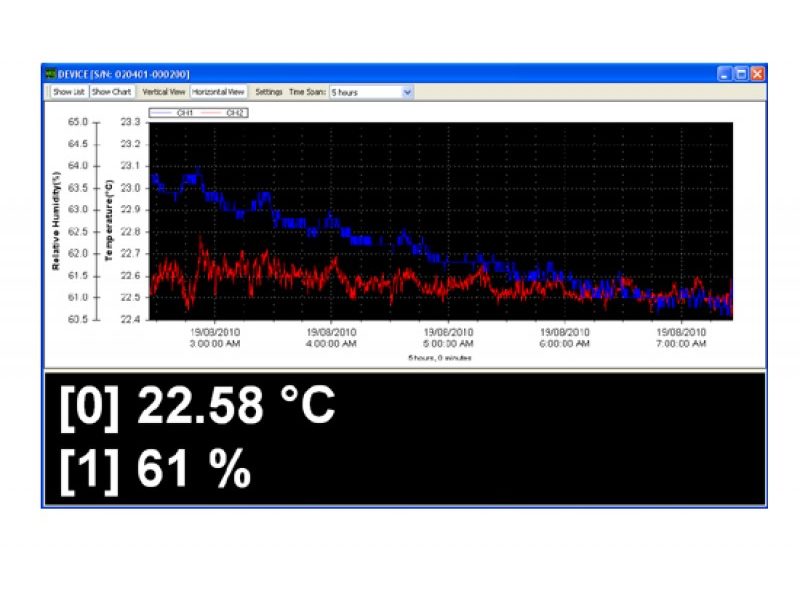Screen dimensions: 800x600
Task: Click the 22.4 temperature axis value
Action: (130, 319)
